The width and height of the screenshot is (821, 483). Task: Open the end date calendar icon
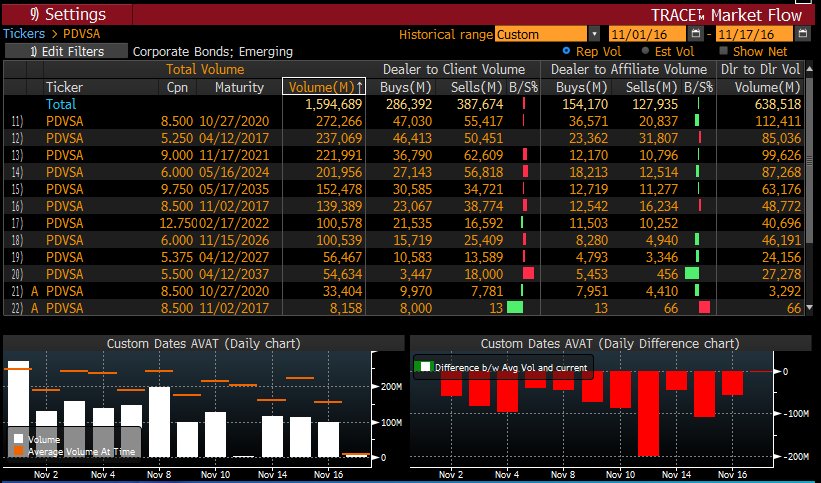(803, 34)
